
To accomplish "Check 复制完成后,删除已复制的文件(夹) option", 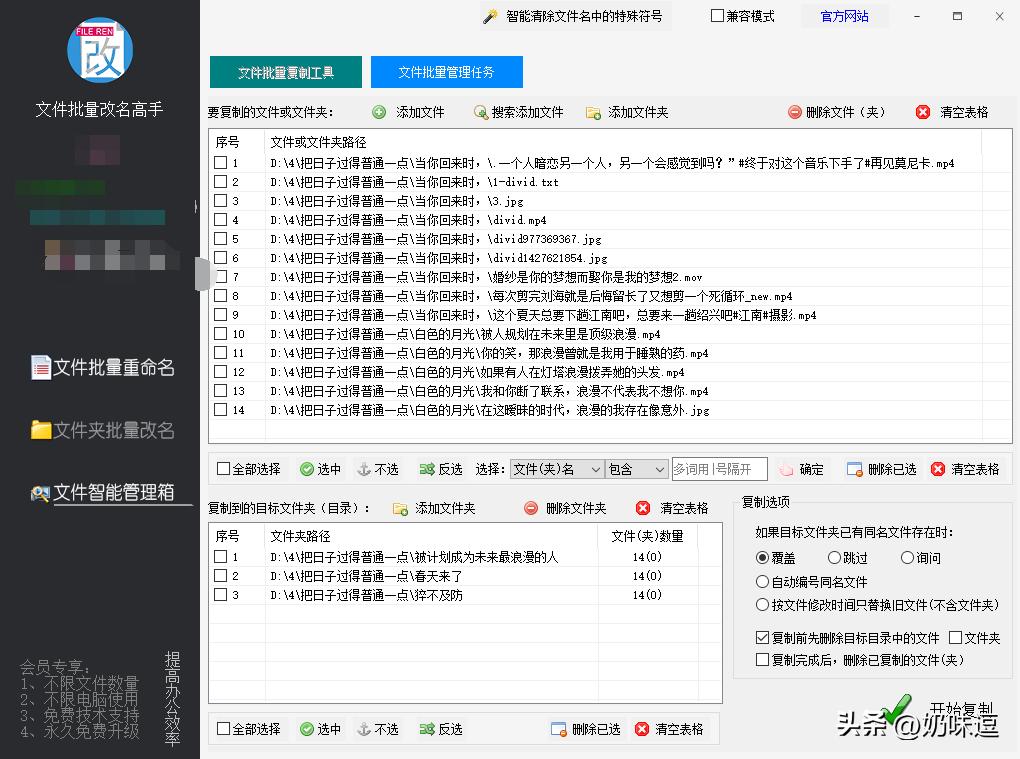I will click(x=763, y=660).
